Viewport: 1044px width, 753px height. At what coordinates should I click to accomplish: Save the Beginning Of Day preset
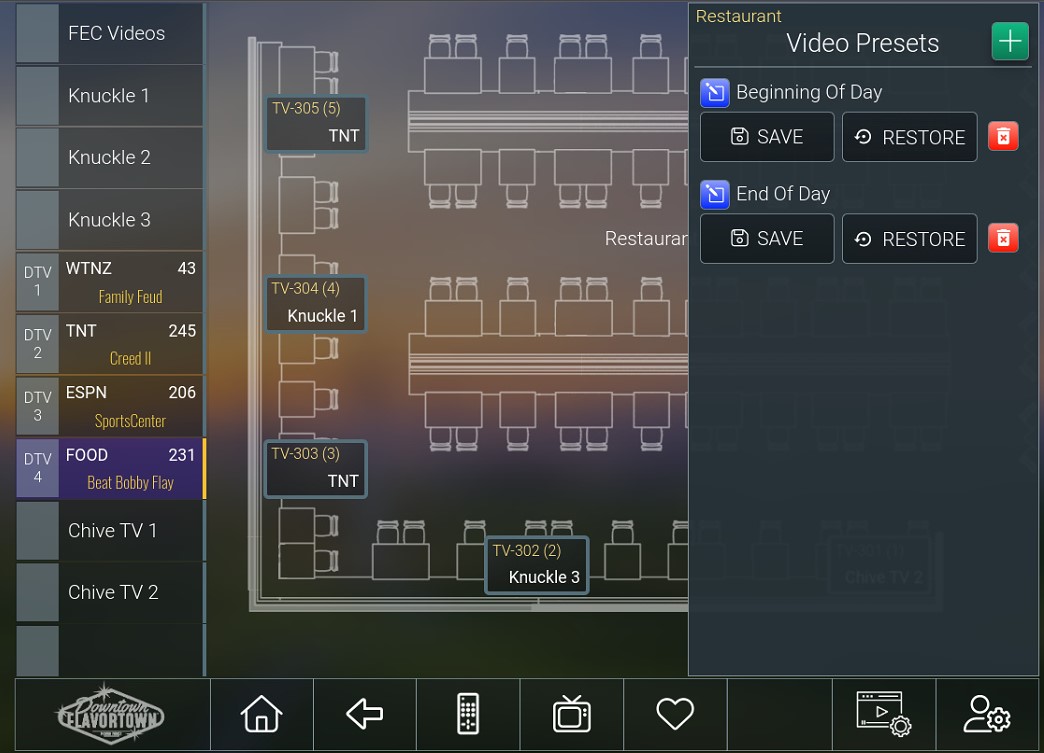(767, 136)
